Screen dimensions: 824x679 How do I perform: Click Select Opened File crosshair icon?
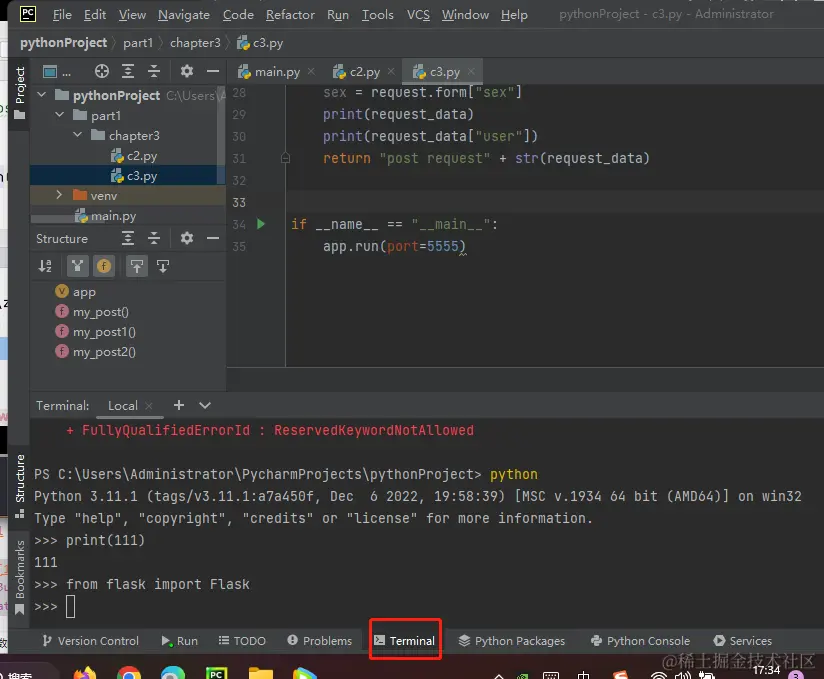pos(101,71)
